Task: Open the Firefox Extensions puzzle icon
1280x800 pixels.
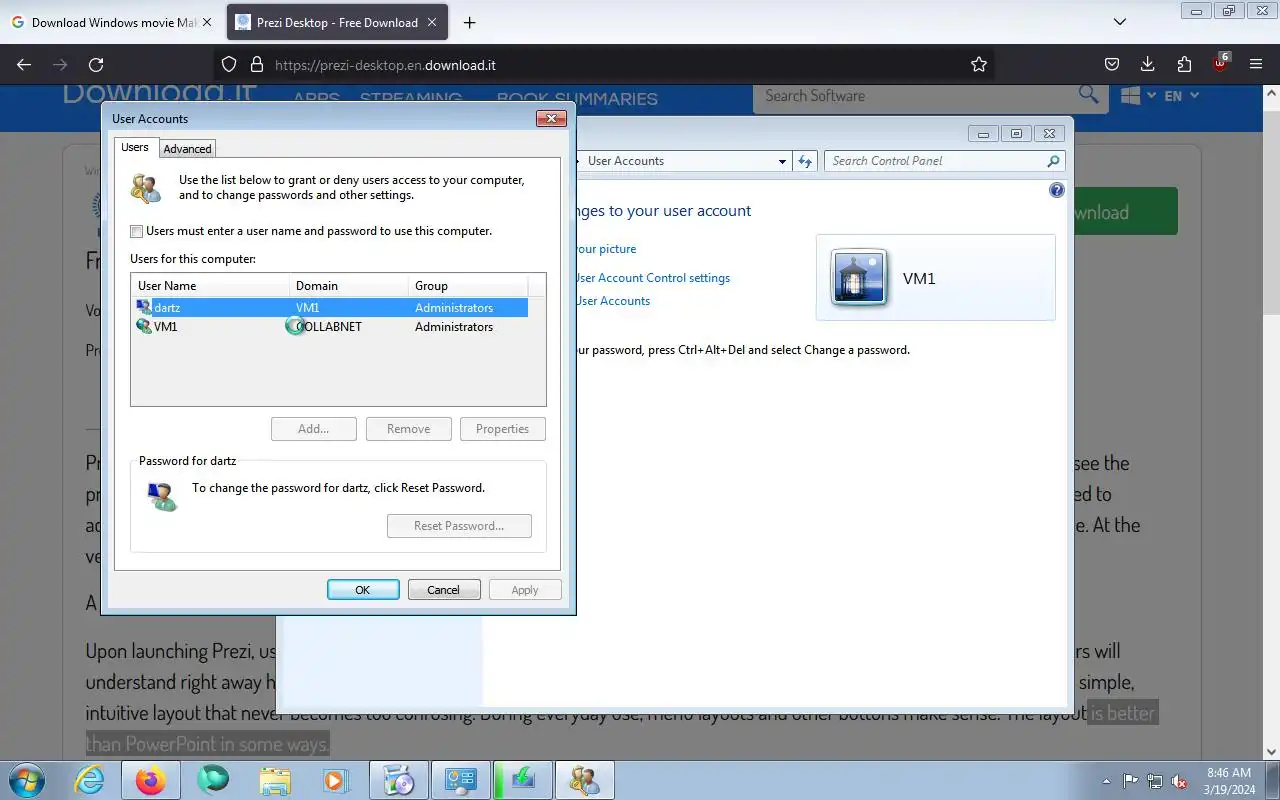Action: [1184, 65]
